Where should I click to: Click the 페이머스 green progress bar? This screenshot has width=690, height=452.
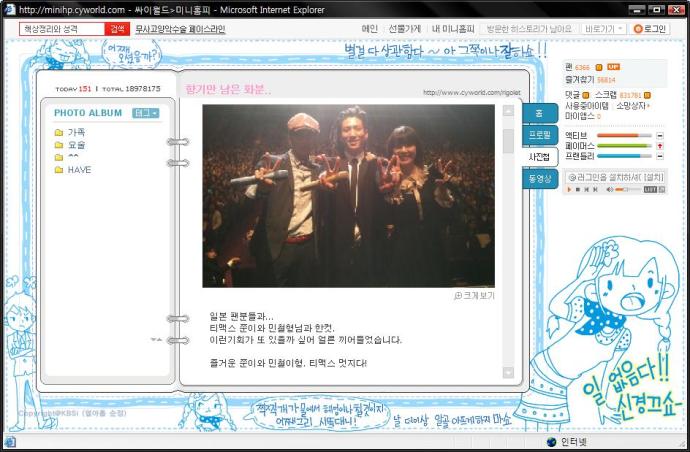[624, 146]
